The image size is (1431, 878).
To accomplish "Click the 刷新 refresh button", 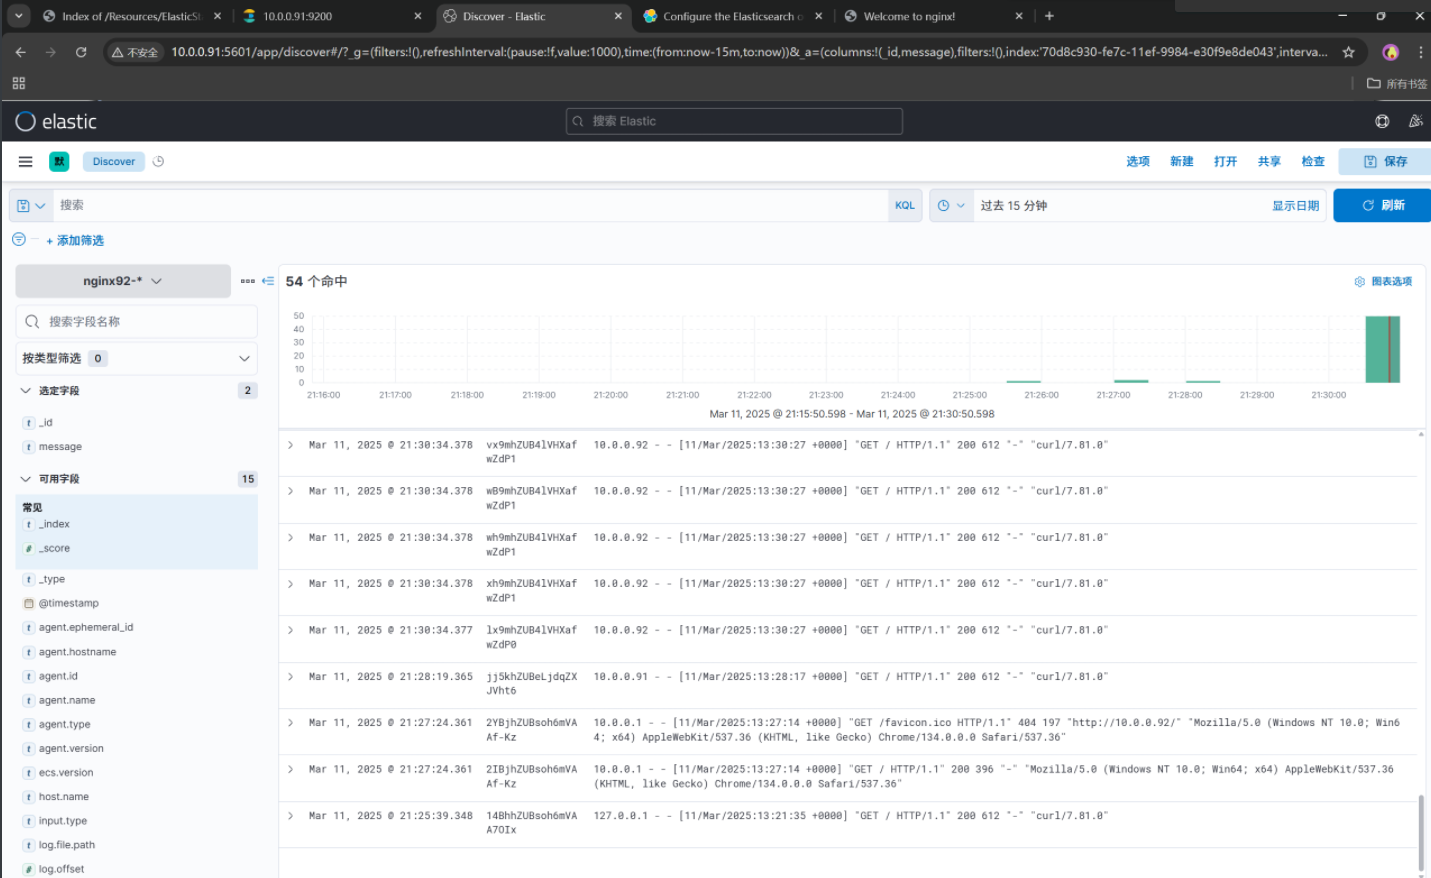I will pyautogui.click(x=1382, y=205).
